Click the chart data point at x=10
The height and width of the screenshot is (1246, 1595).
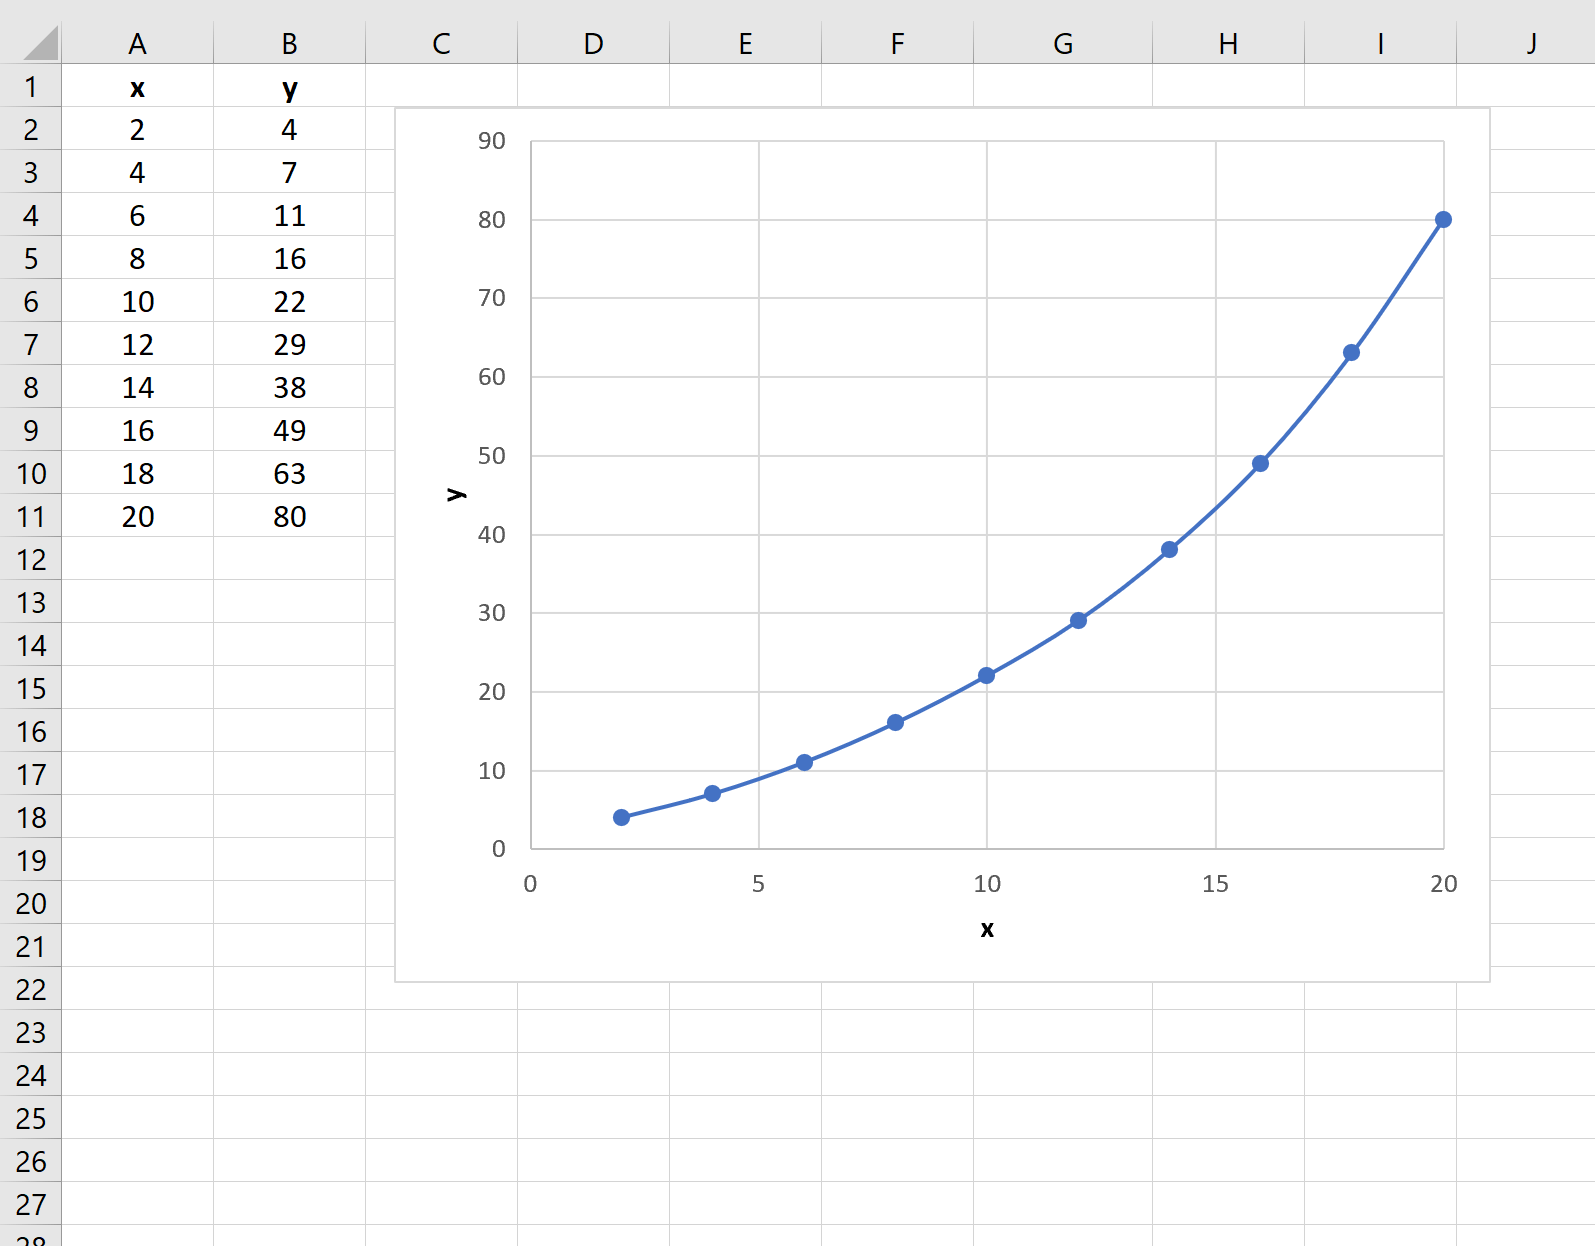tap(986, 675)
